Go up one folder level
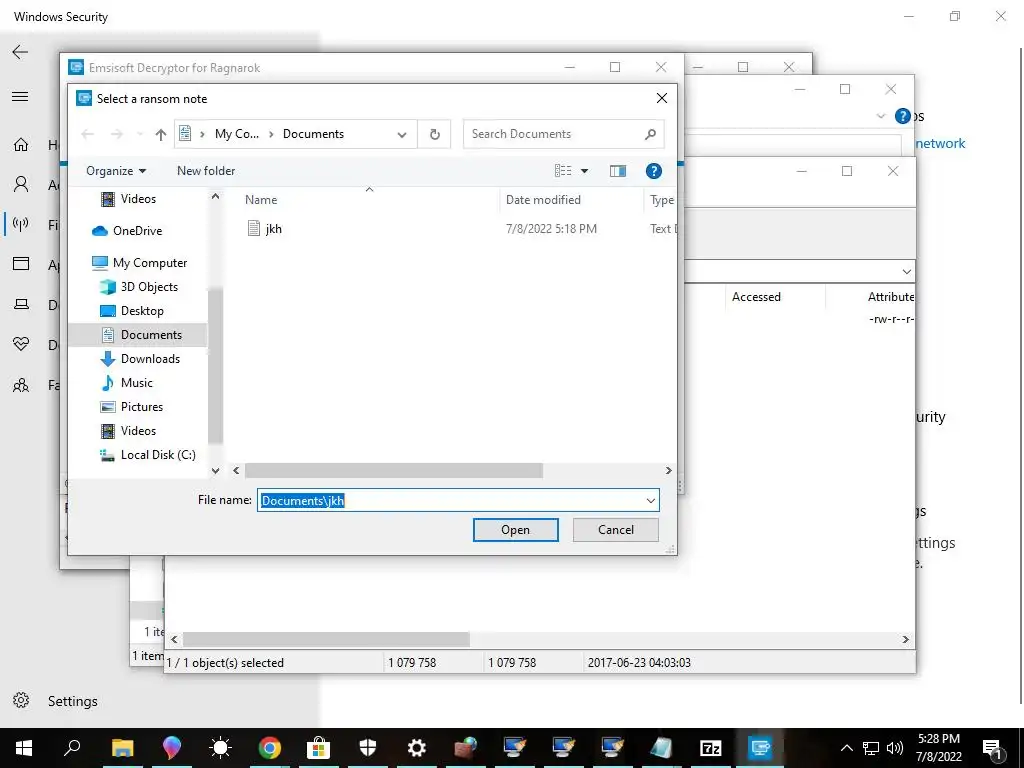Image resolution: width=1024 pixels, height=768 pixels. pos(161,135)
